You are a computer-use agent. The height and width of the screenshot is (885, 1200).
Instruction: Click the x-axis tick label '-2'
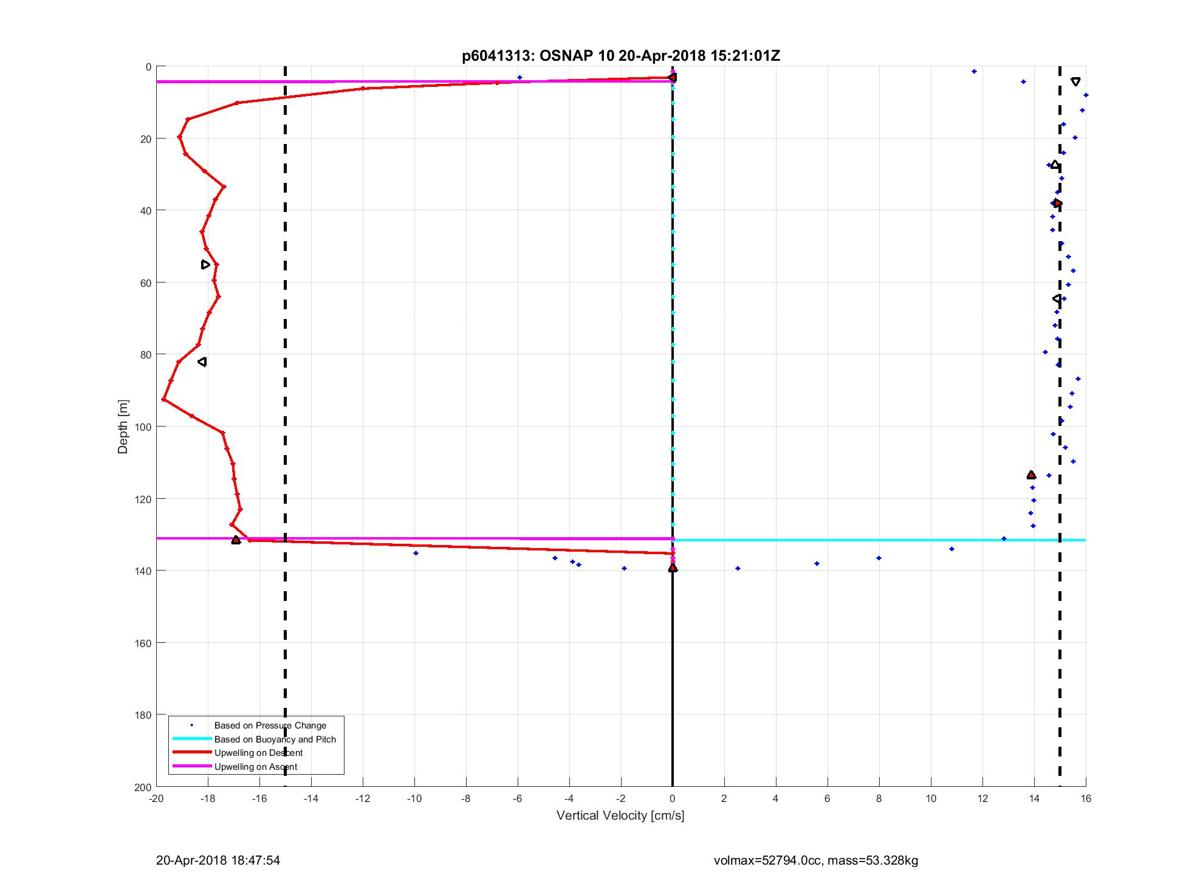point(621,799)
